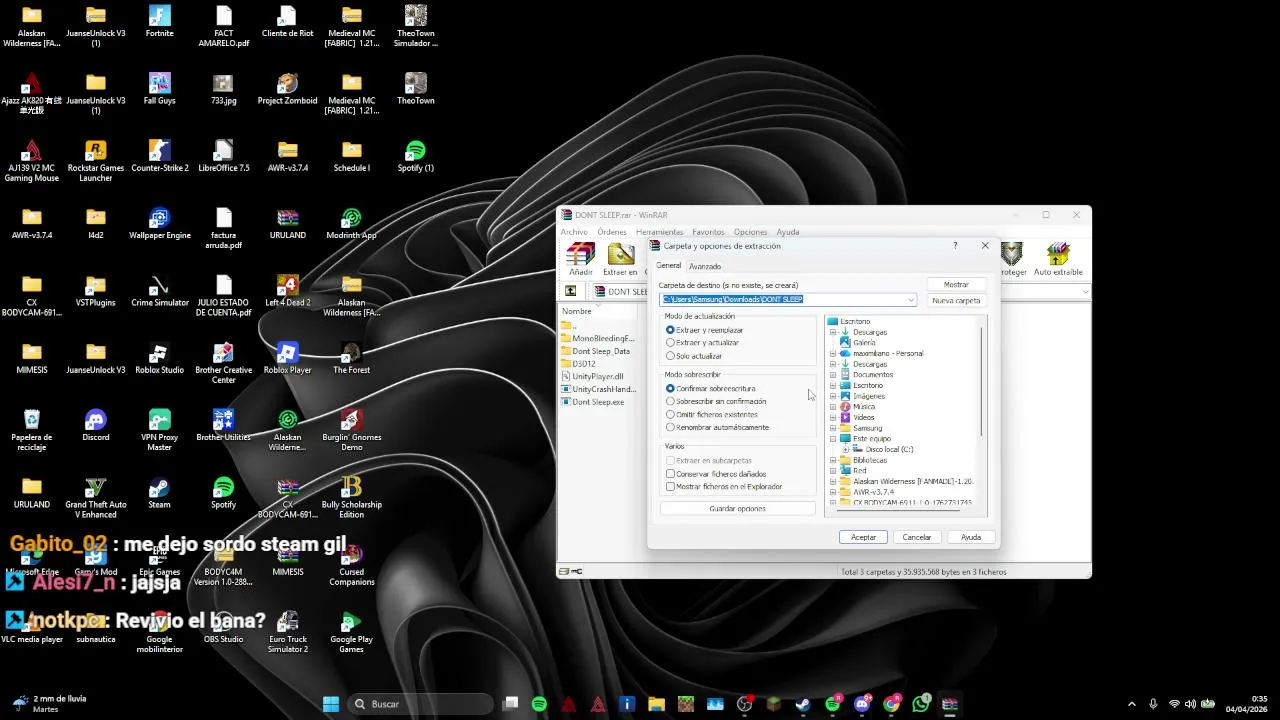The image size is (1280, 720).
Task: Click the folder tree vertical scrollbar
Action: [982, 380]
